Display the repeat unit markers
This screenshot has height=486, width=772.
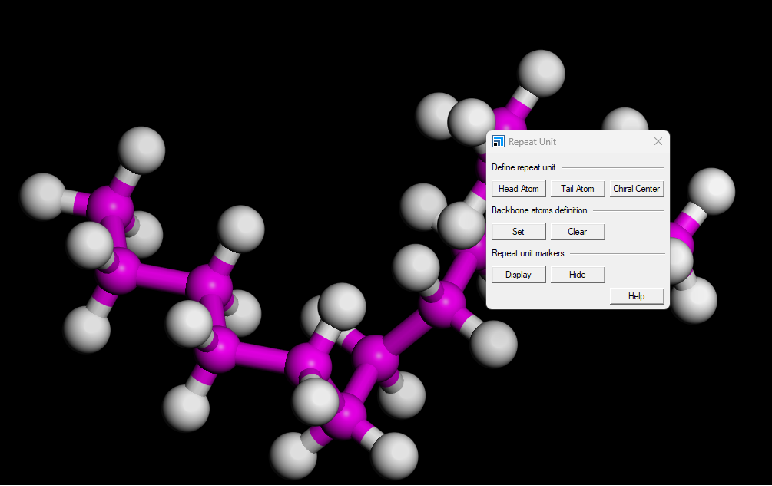[x=518, y=274]
